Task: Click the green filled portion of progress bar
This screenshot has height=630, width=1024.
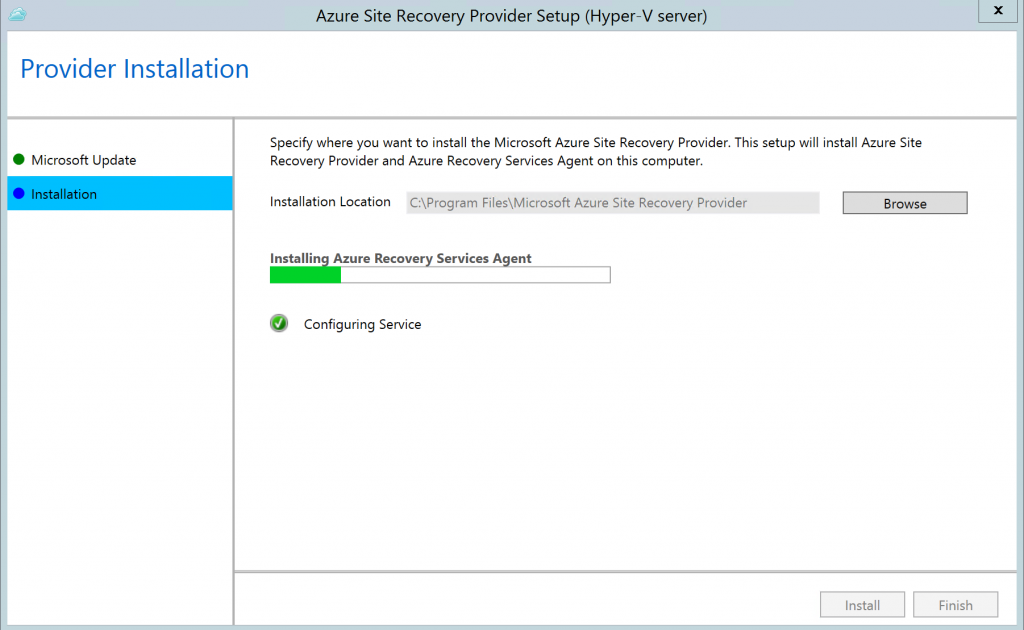Action: [305, 275]
